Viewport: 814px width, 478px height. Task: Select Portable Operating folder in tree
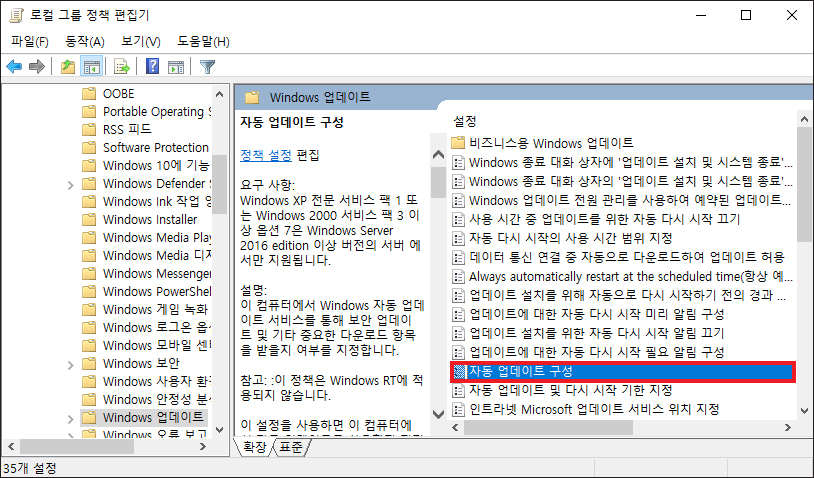tap(157, 112)
